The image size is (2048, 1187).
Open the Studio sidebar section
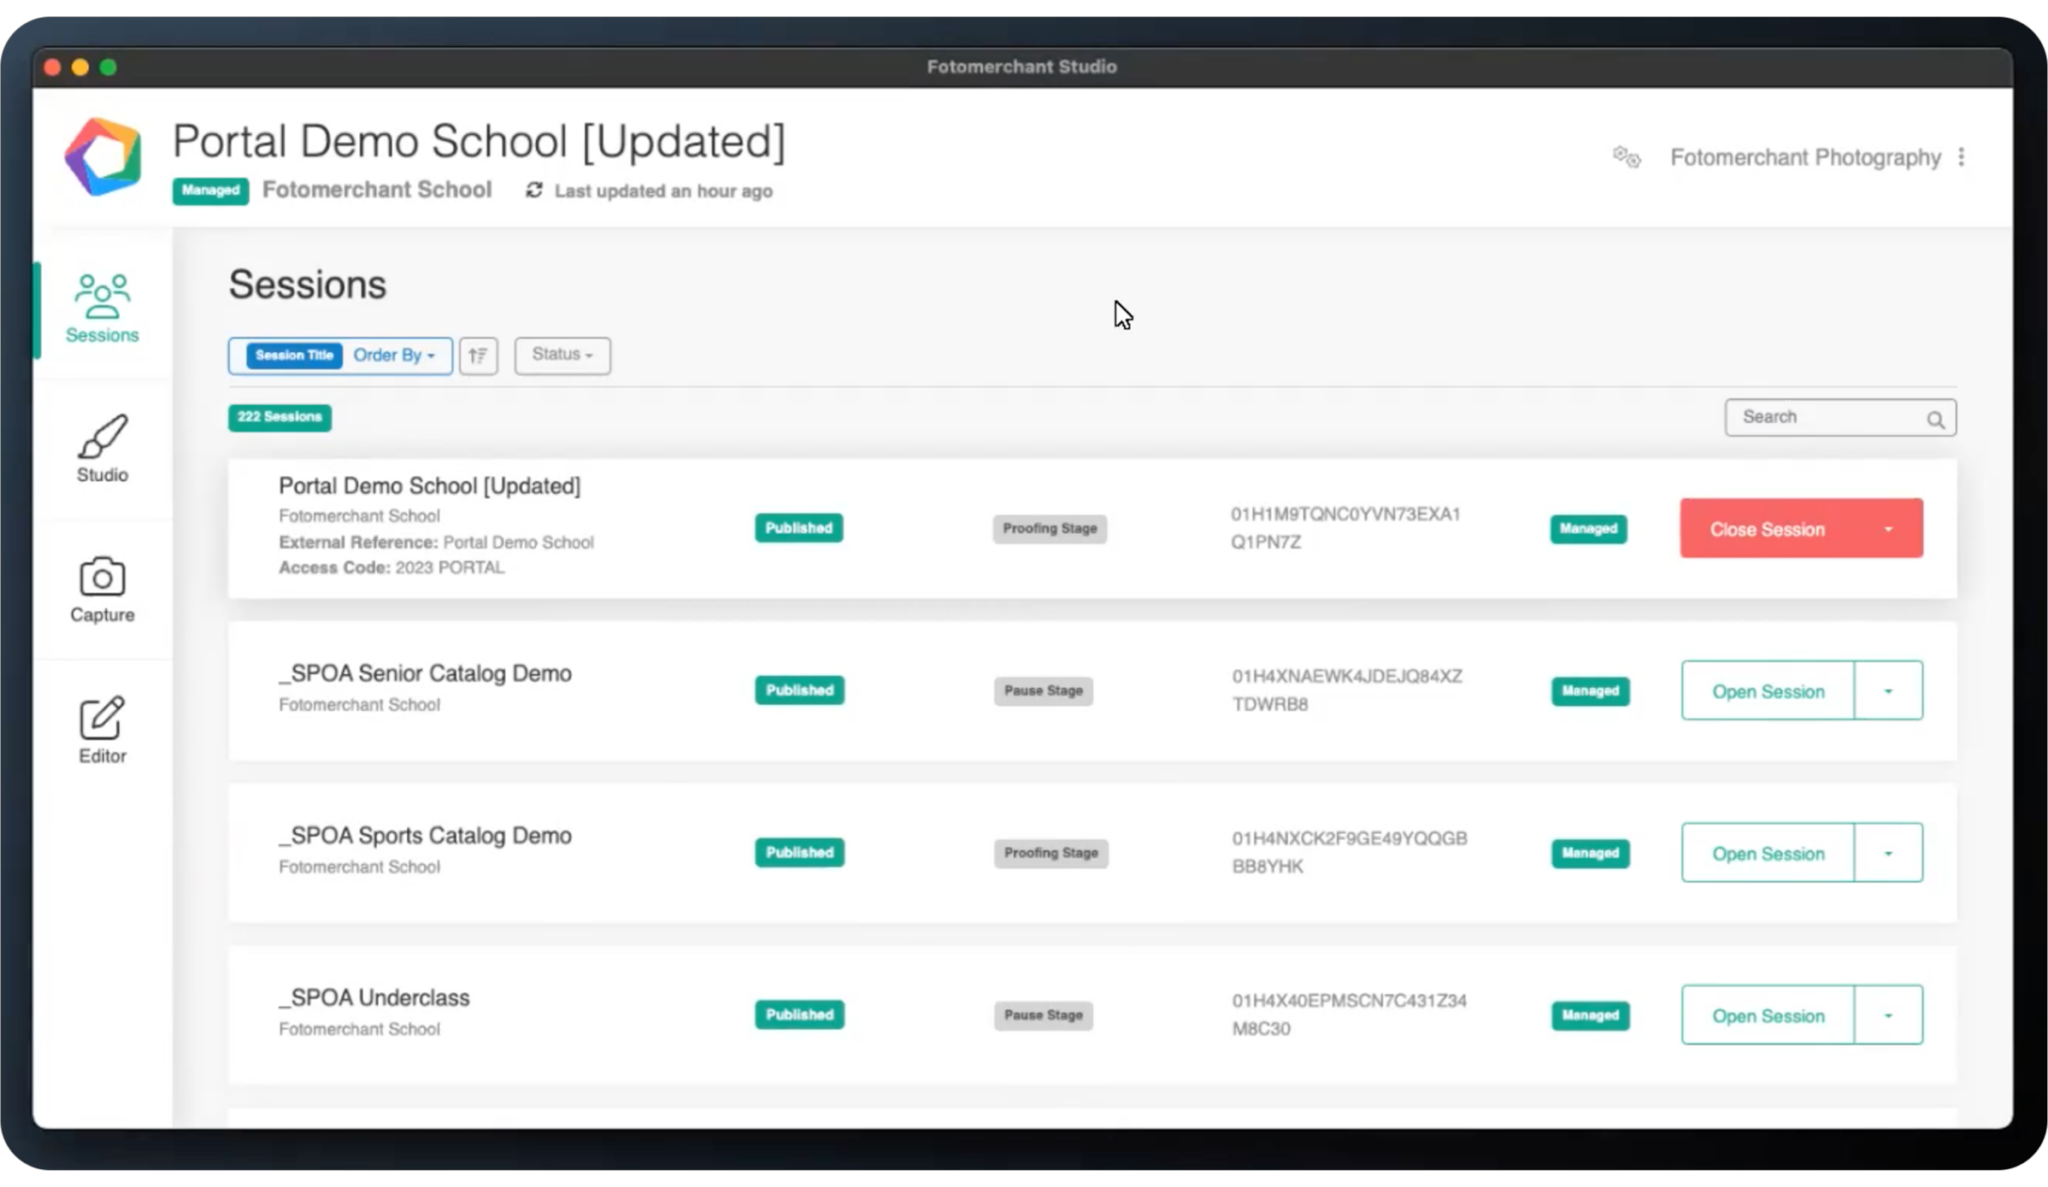point(102,449)
